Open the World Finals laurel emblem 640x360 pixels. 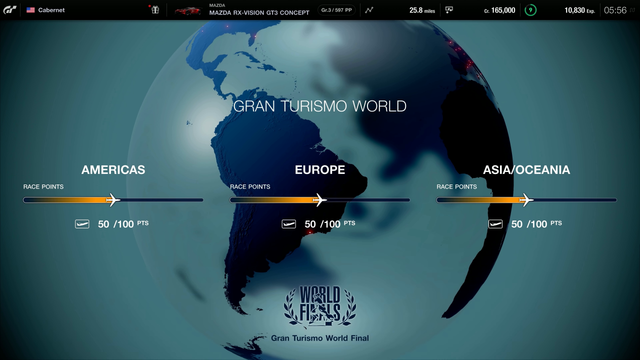point(320,306)
